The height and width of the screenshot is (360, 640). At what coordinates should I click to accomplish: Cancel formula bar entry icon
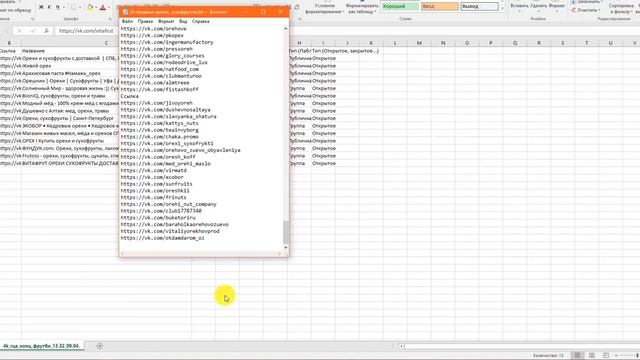coord(19,31)
